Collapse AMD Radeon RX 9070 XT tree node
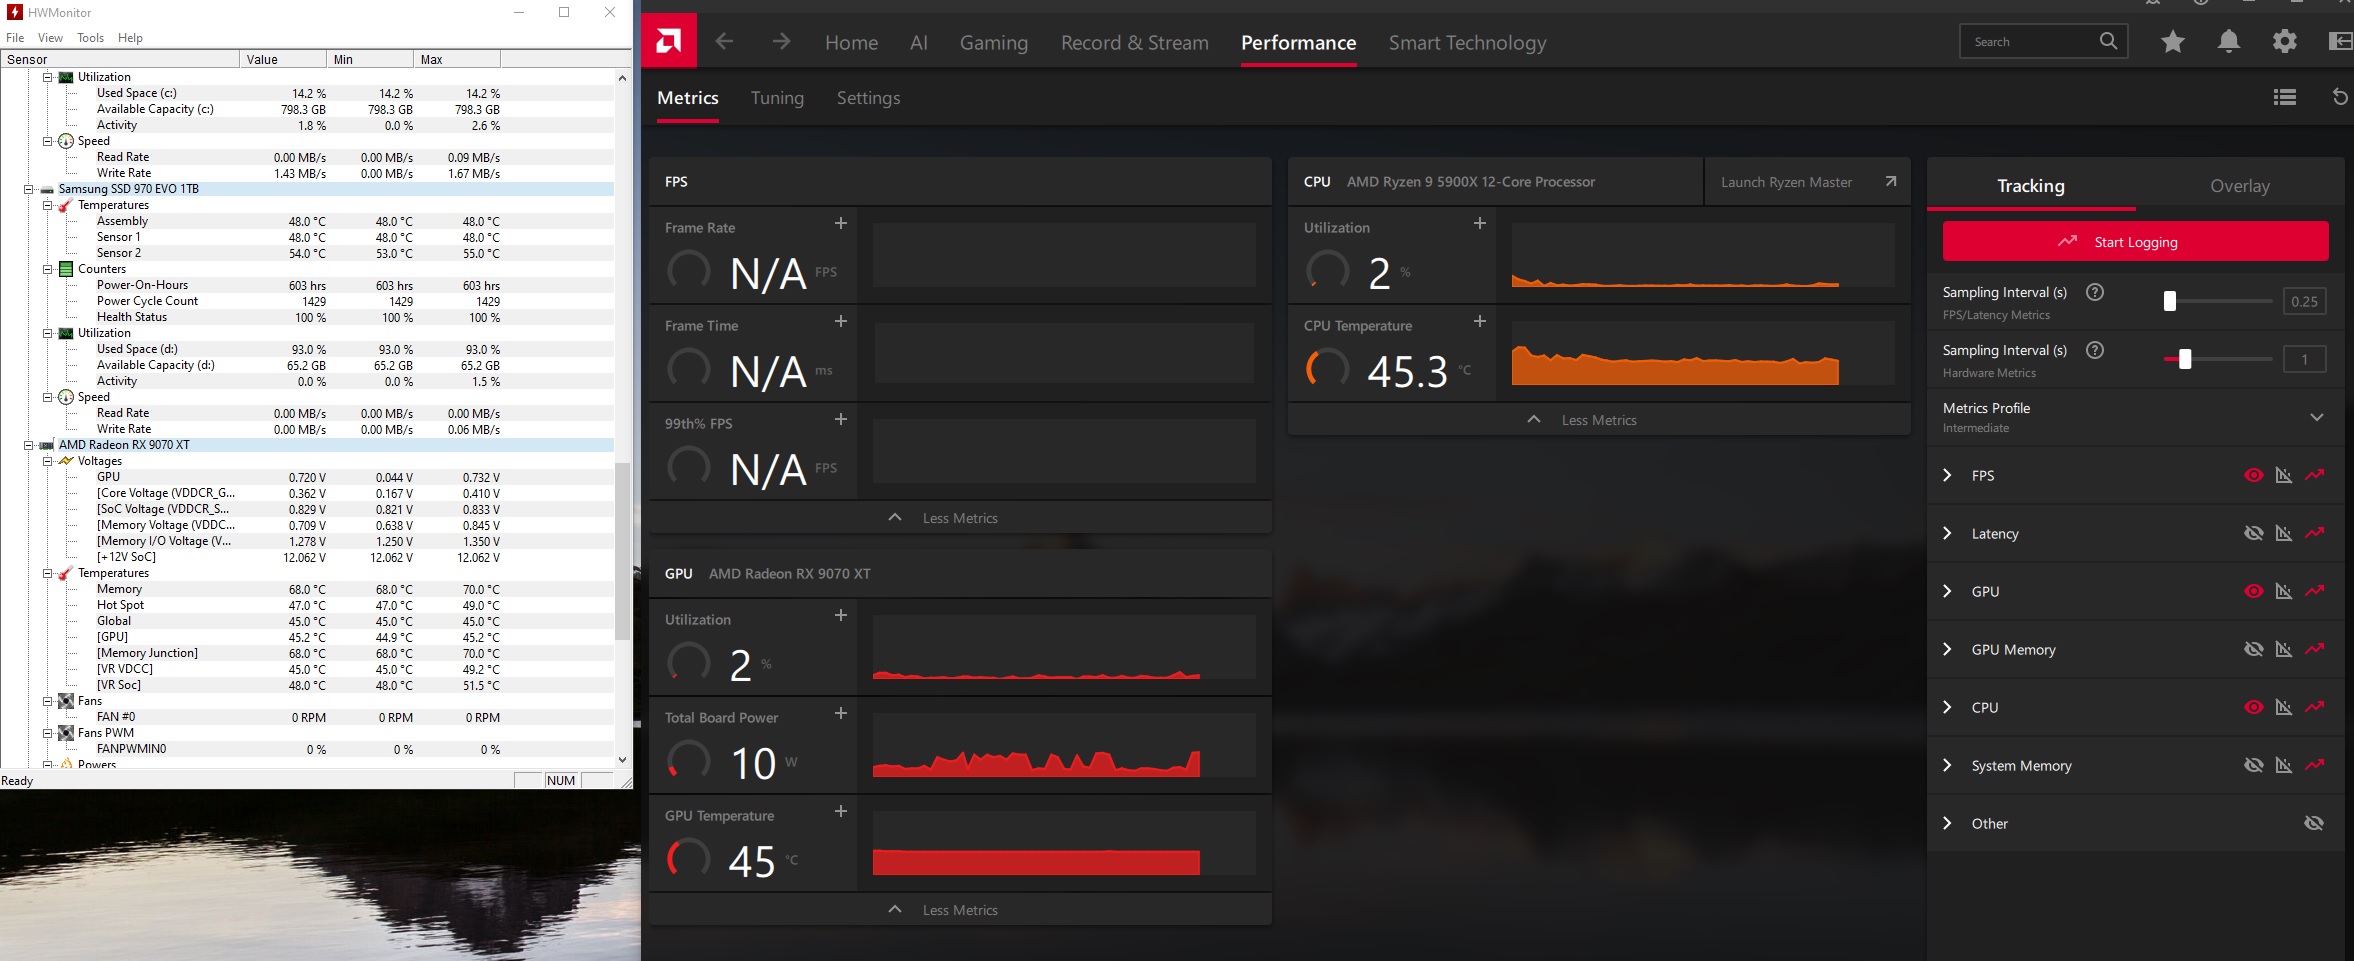2354x961 pixels. click(29, 445)
